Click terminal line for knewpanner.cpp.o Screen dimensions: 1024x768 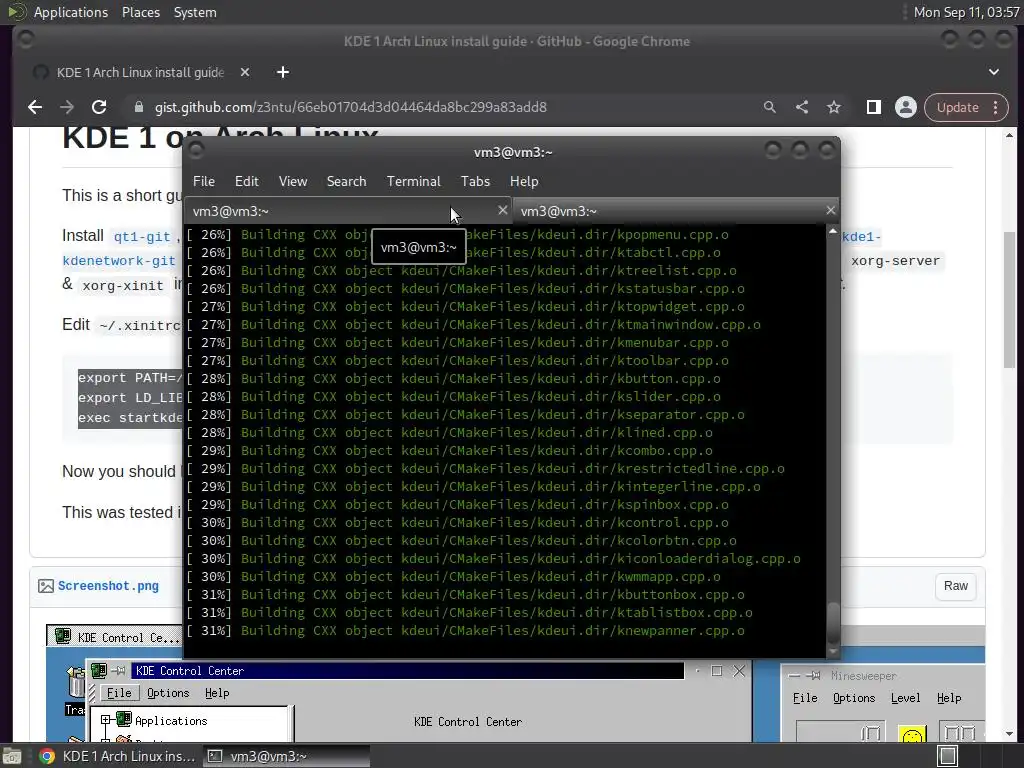(465, 631)
